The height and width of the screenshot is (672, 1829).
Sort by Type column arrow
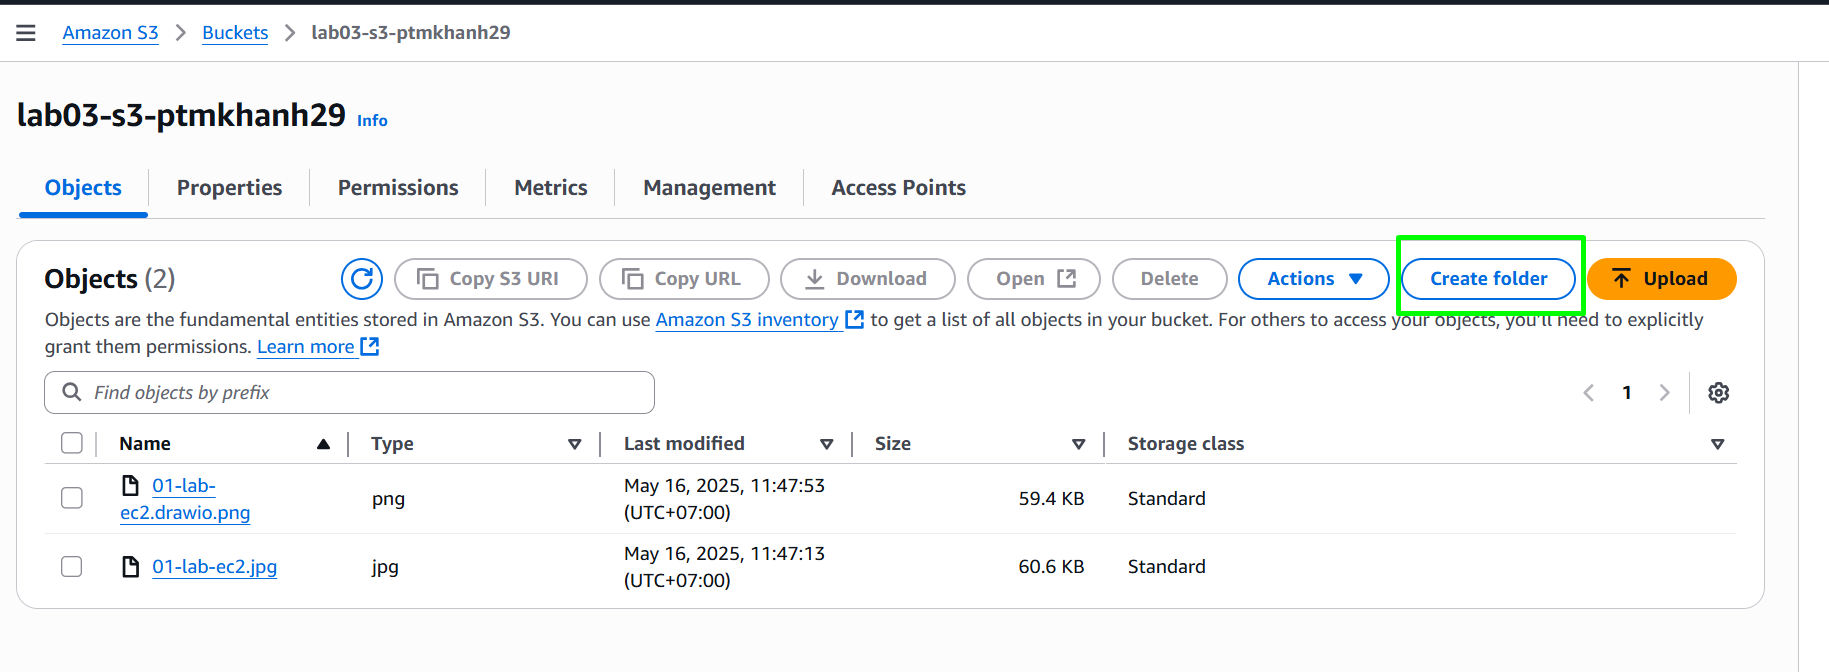pyautogui.click(x=575, y=444)
